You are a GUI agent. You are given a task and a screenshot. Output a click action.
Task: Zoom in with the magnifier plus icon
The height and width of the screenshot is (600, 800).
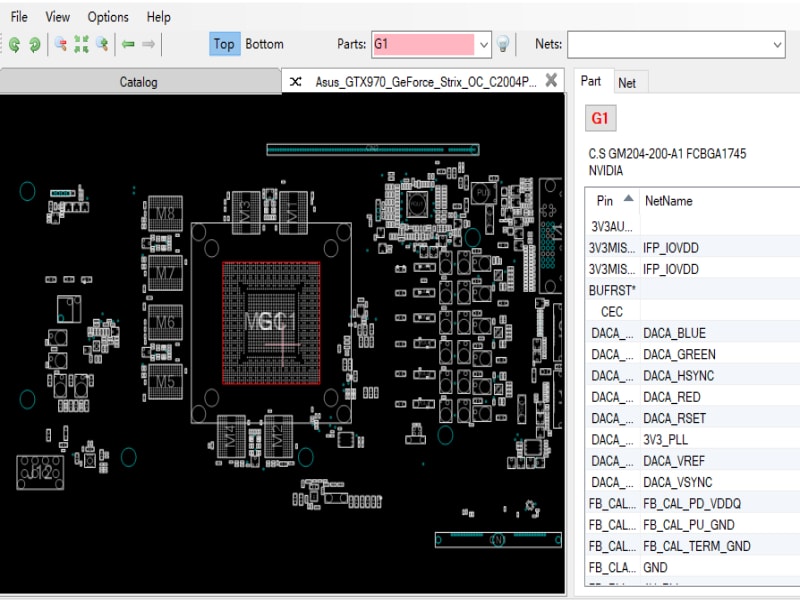102,44
